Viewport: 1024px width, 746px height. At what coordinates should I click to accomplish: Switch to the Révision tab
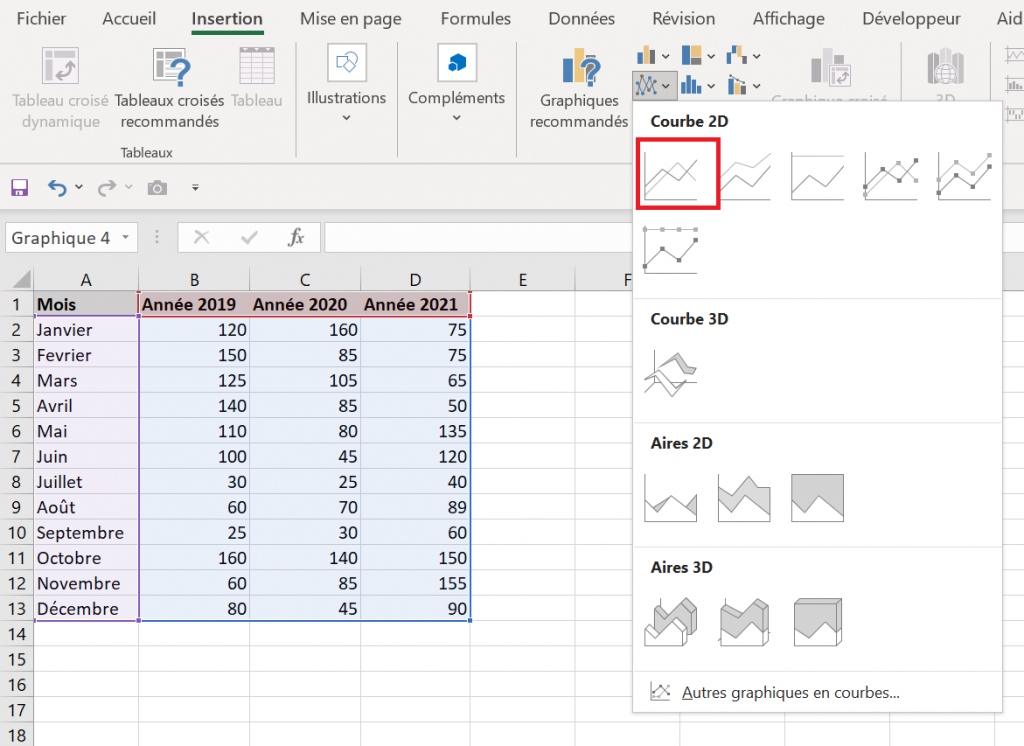(684, 18)
